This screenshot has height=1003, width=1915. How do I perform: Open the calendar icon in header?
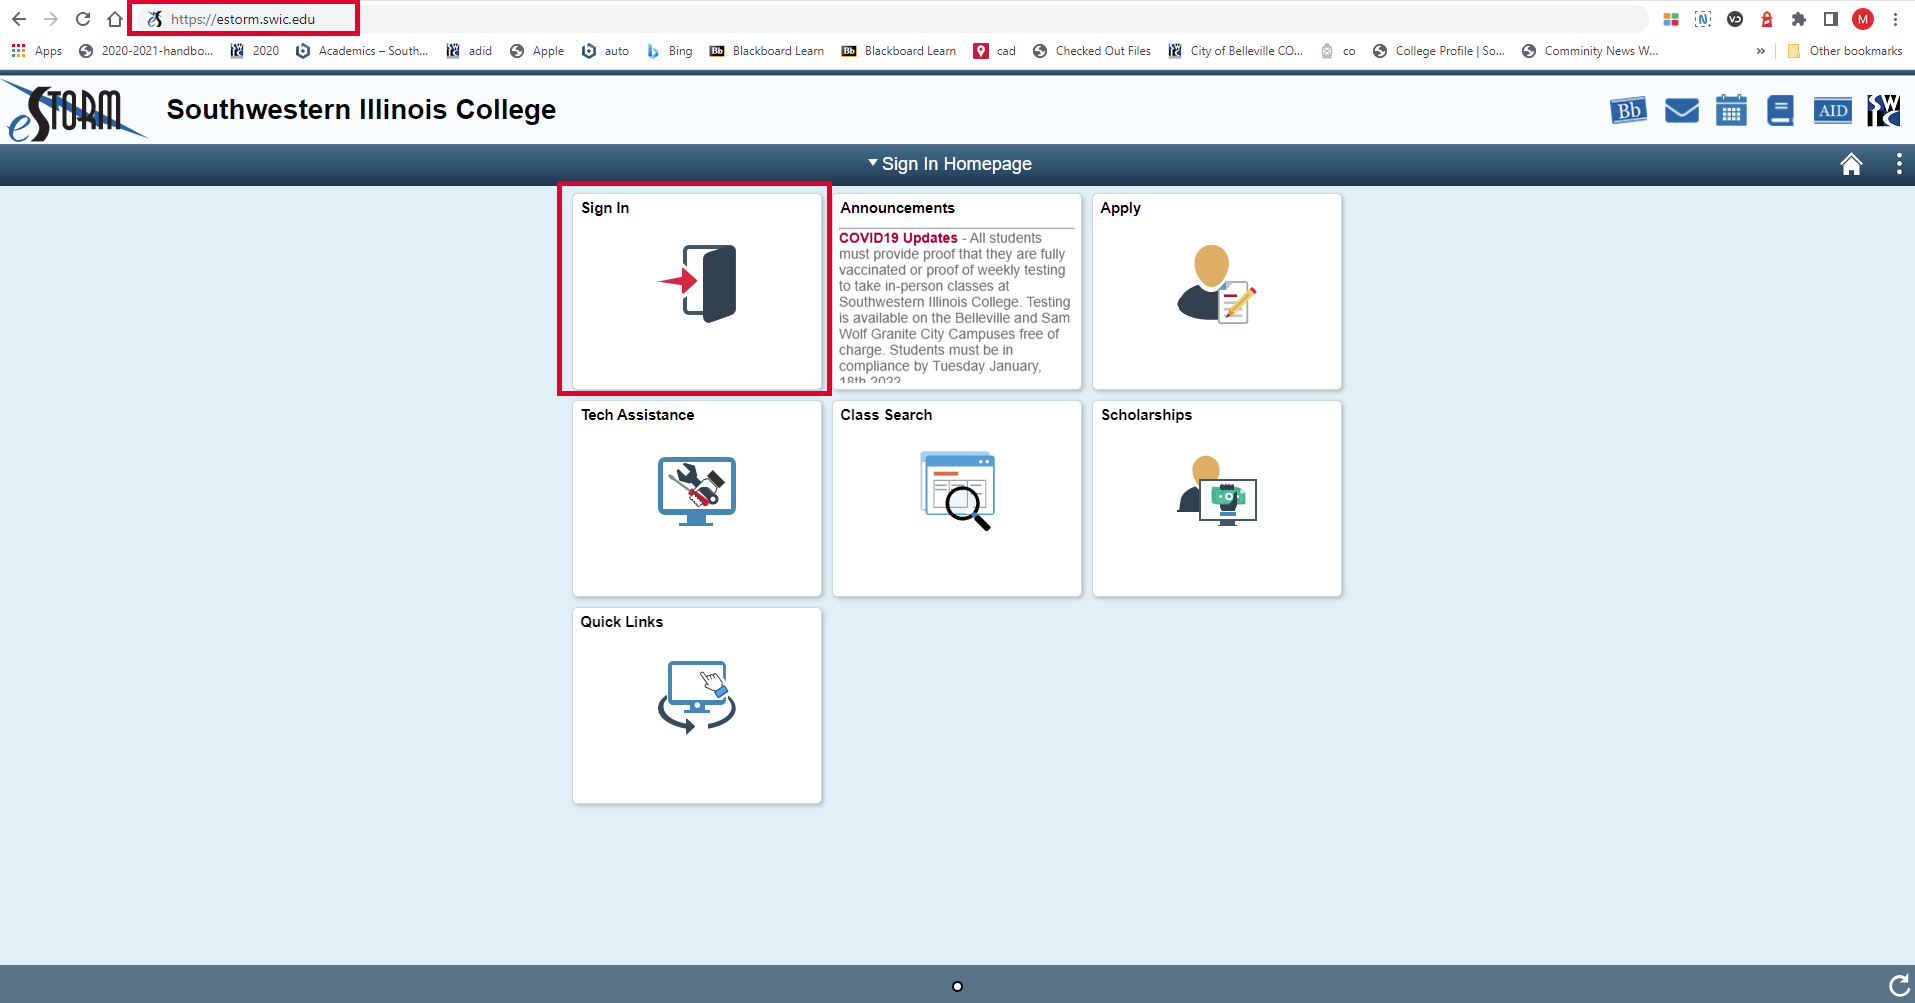point(1731,111)
